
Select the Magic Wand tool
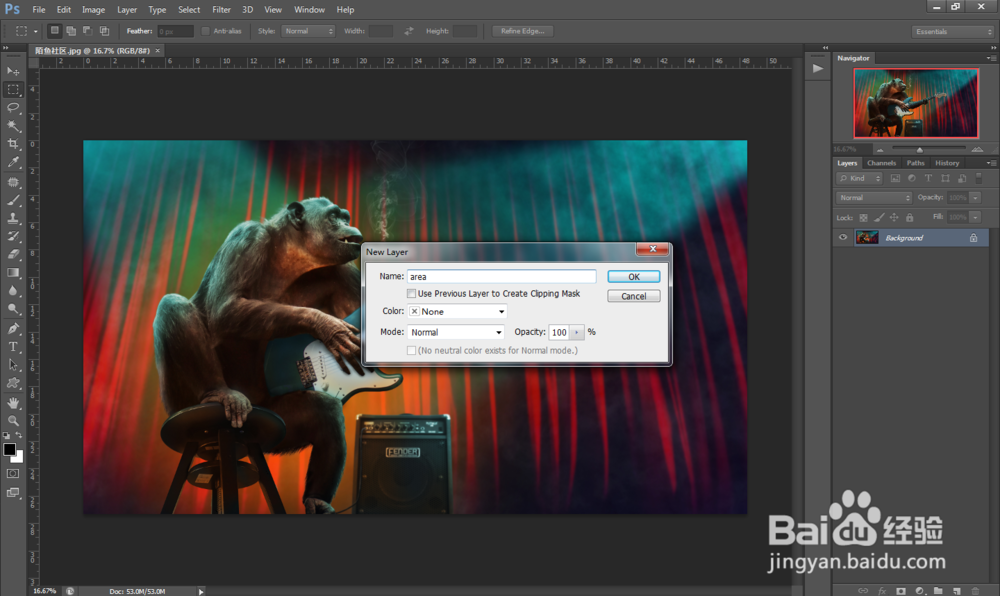coord(13,126)
